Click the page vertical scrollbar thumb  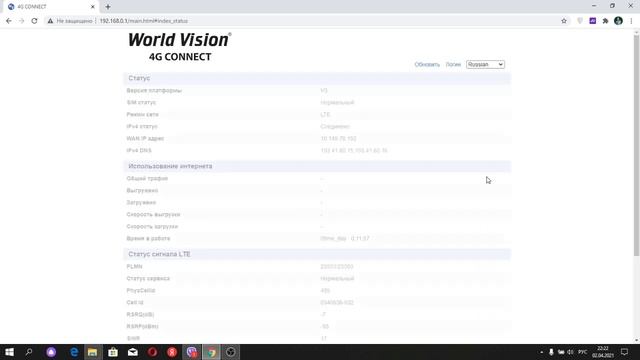[636, 146]
